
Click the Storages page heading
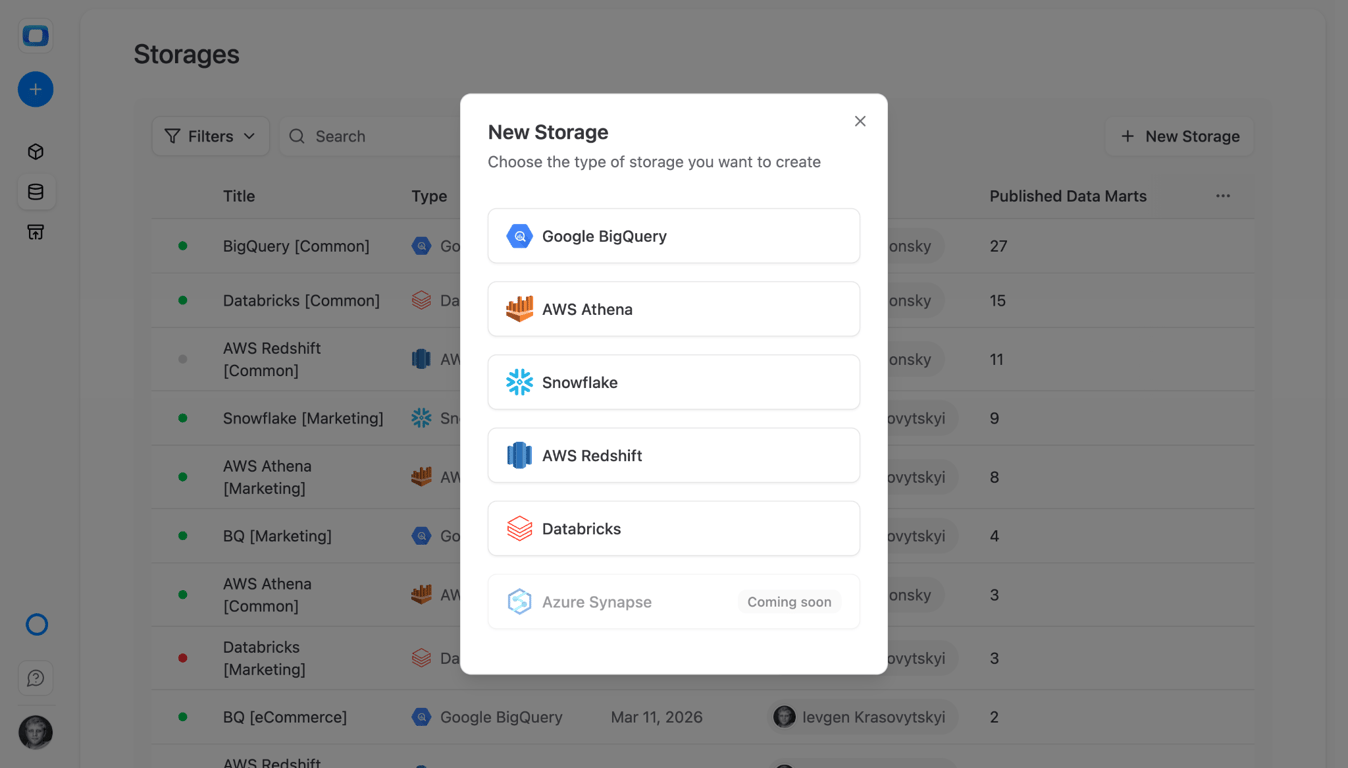click(x=187, y=54)
